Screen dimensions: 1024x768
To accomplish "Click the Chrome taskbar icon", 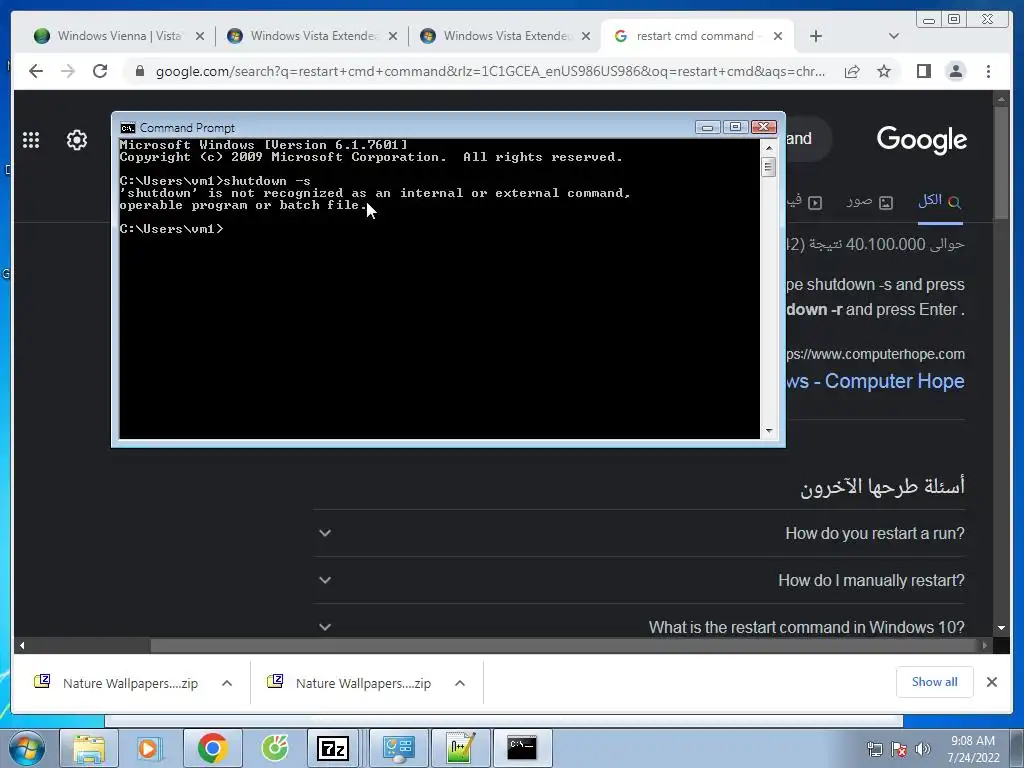I will (212, 748).
